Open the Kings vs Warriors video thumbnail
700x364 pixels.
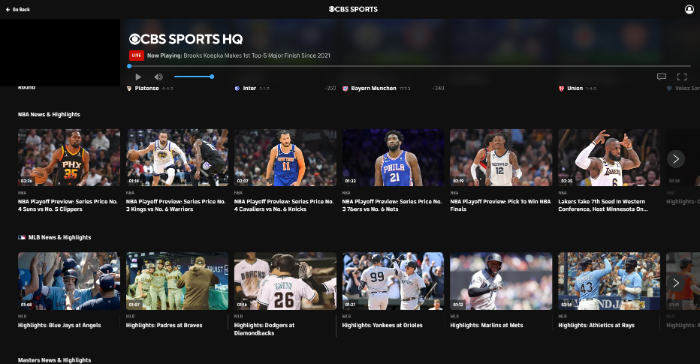177,157
